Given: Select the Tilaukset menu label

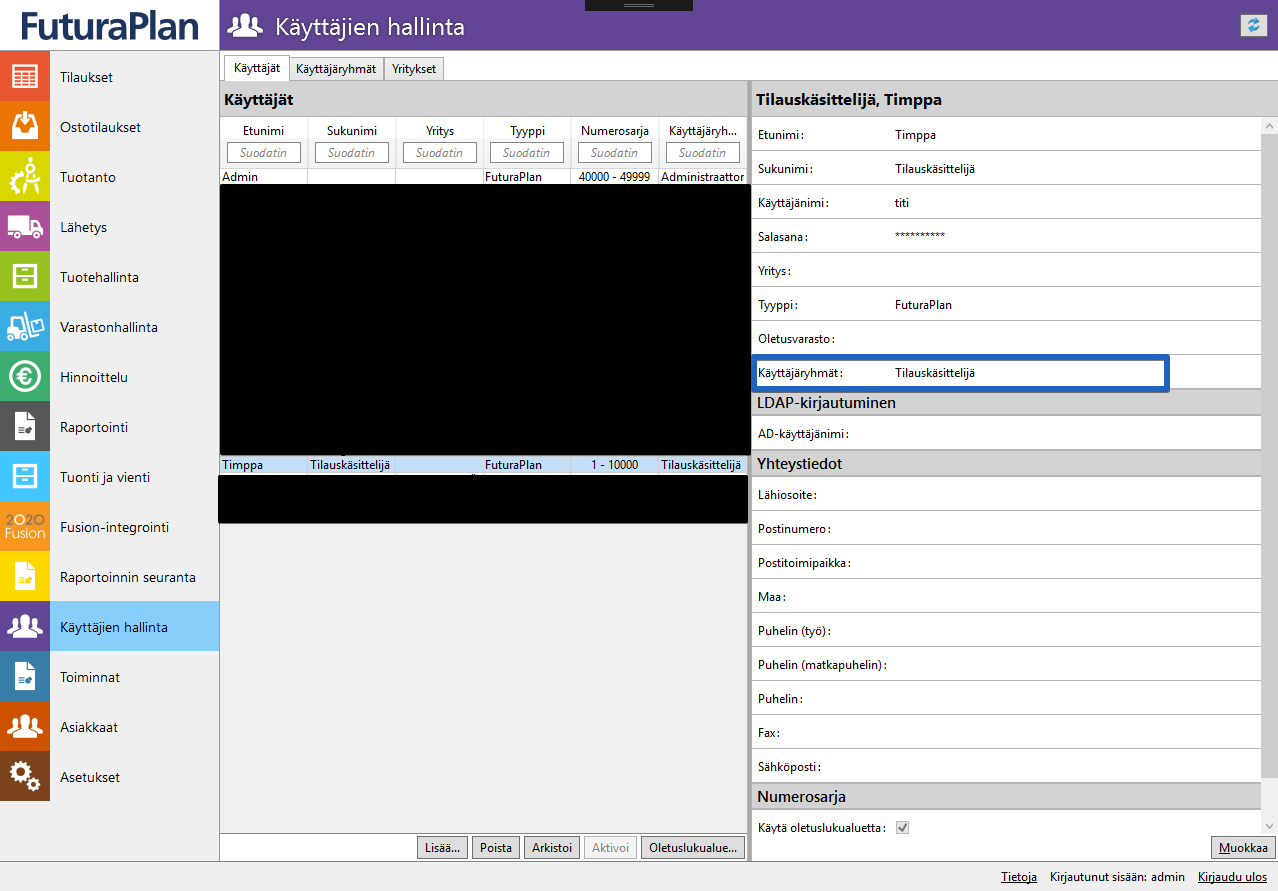Looking at the screenshot, I should [x=86, y=77].
